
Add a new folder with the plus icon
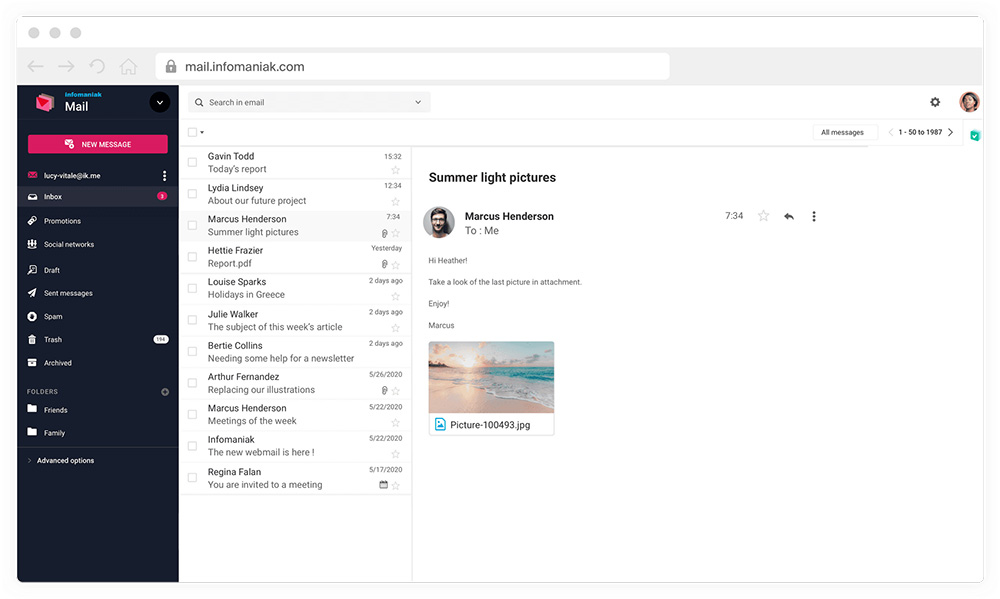pos(165,392)
